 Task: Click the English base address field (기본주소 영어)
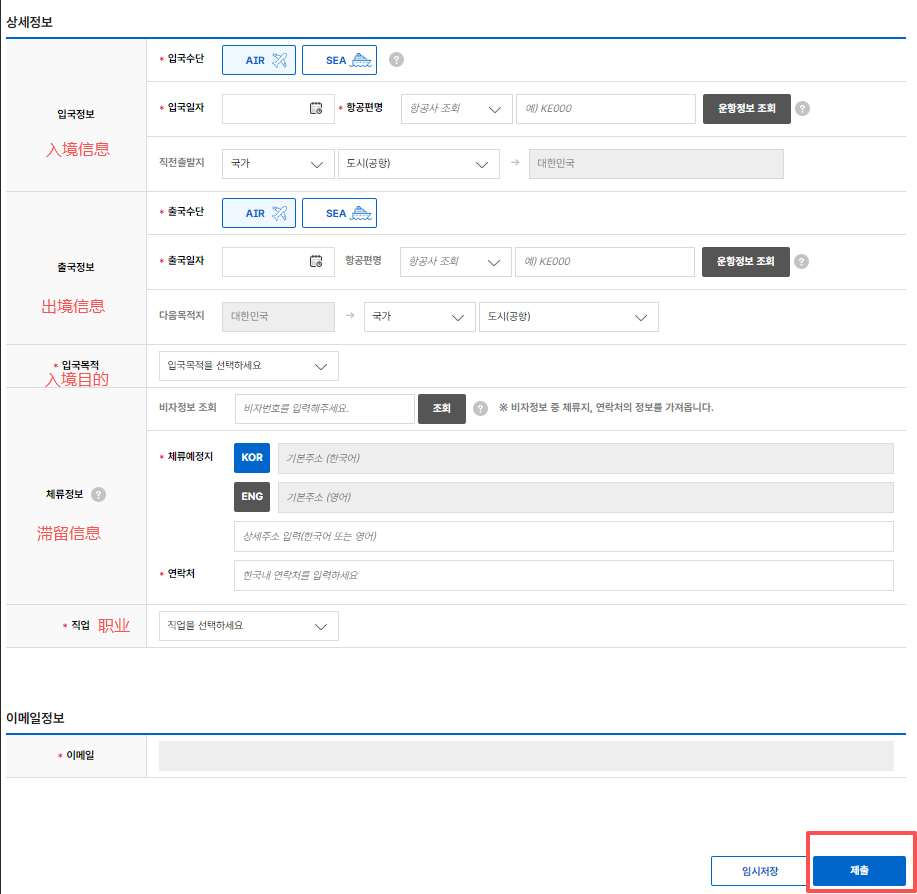(585, 498)
